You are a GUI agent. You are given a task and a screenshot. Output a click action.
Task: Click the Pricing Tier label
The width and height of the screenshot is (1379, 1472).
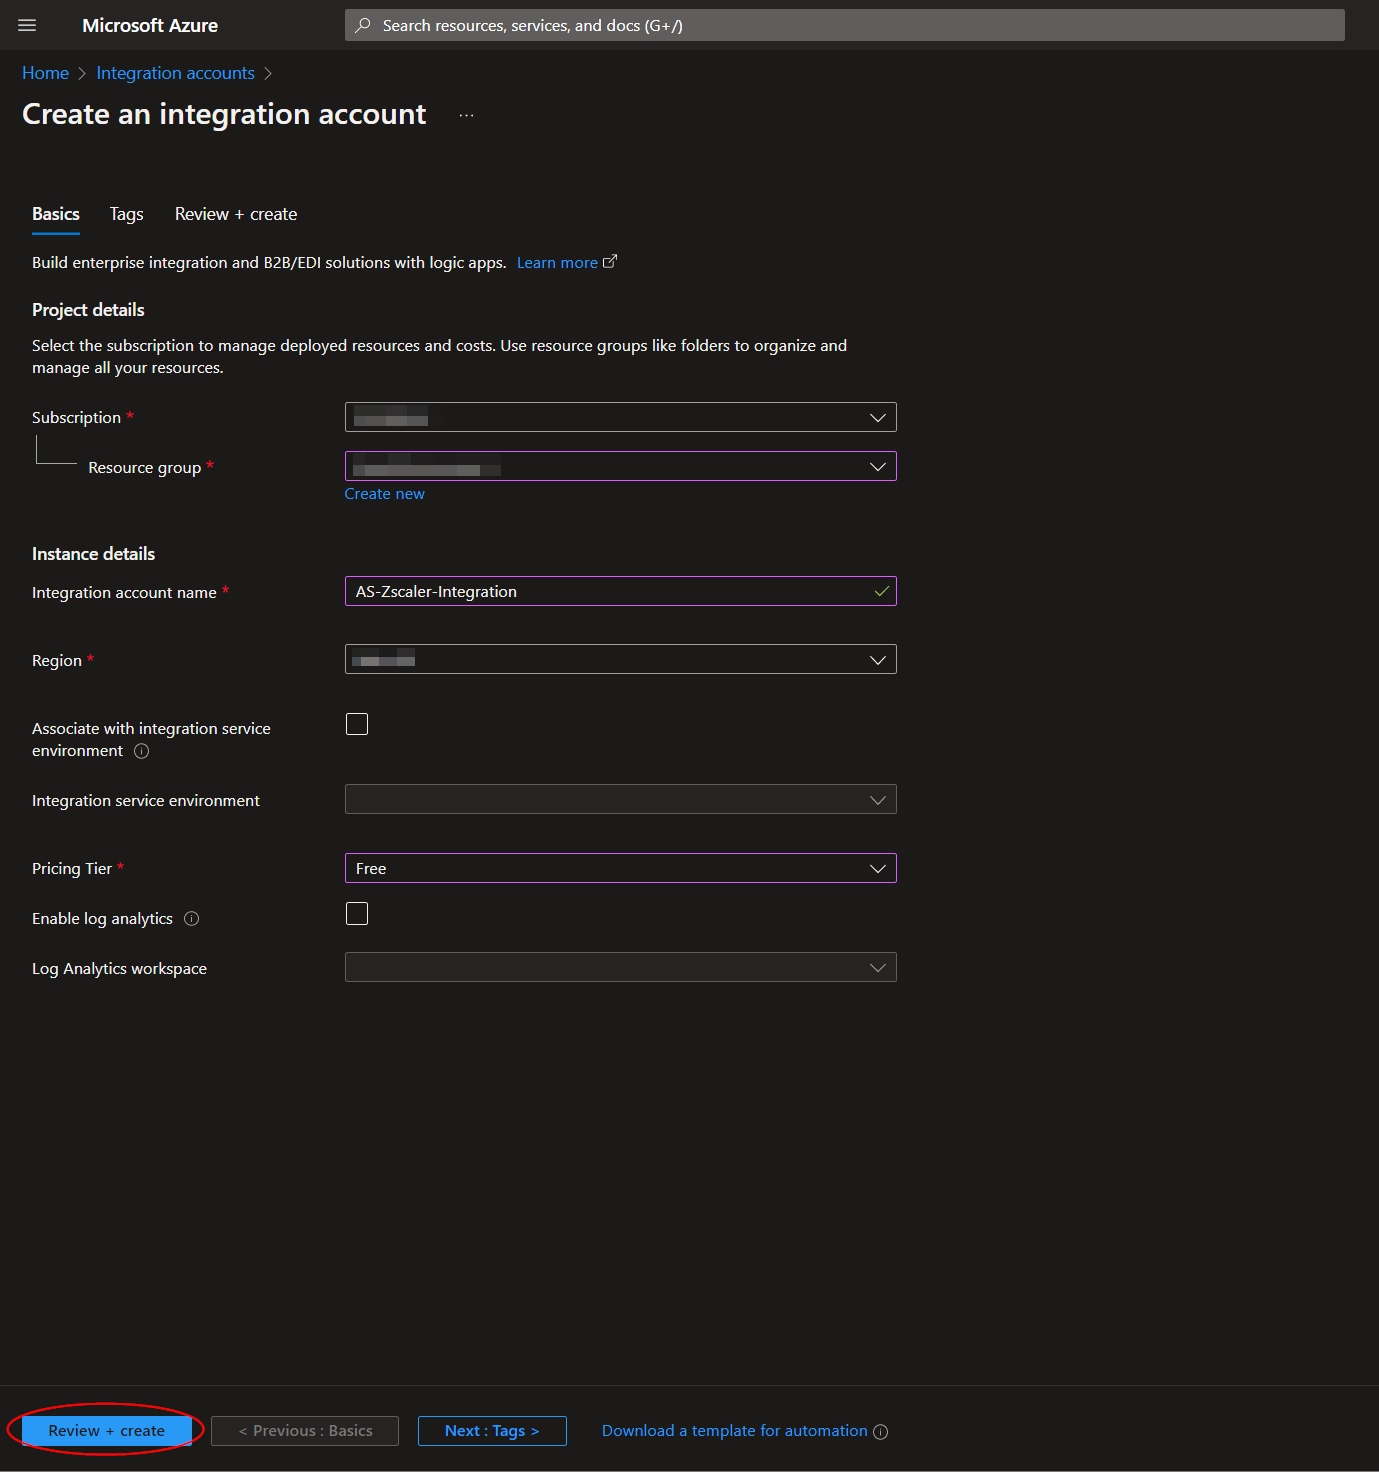tap(72, 869)
